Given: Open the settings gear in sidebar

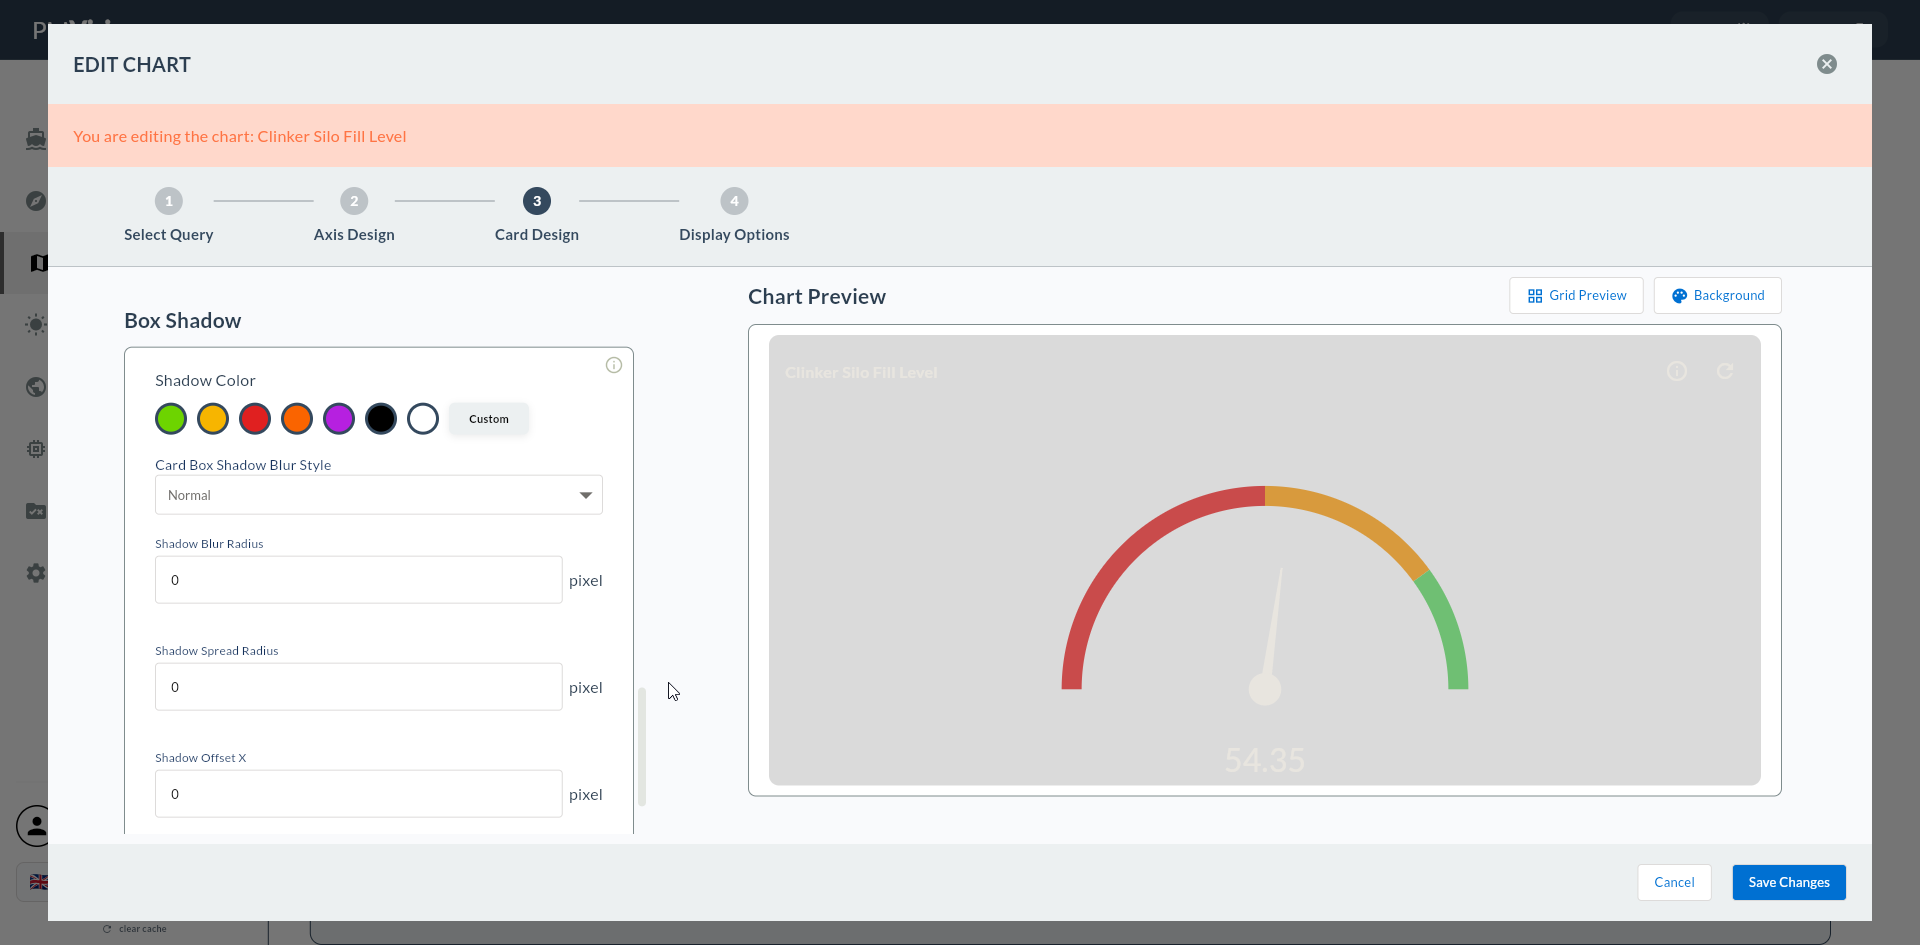Looking at the screenshot, I should point(36,573).
